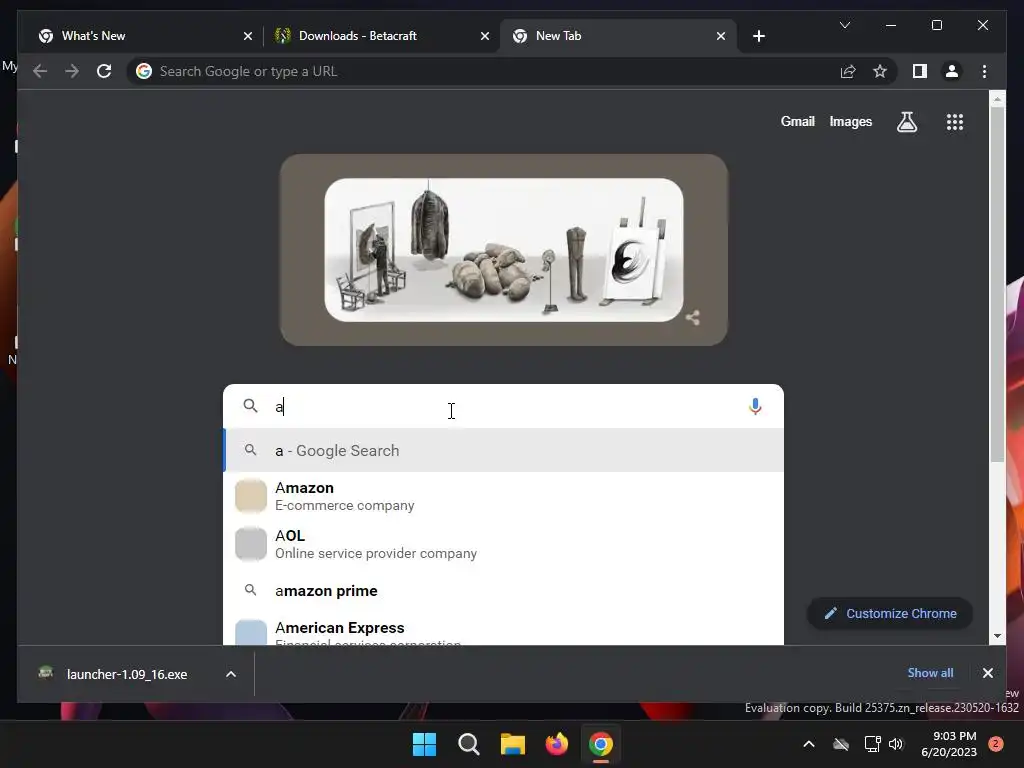Open the Google Doodle image
The width and height of the screenshot is (1024, 768).
pos(504,249)
